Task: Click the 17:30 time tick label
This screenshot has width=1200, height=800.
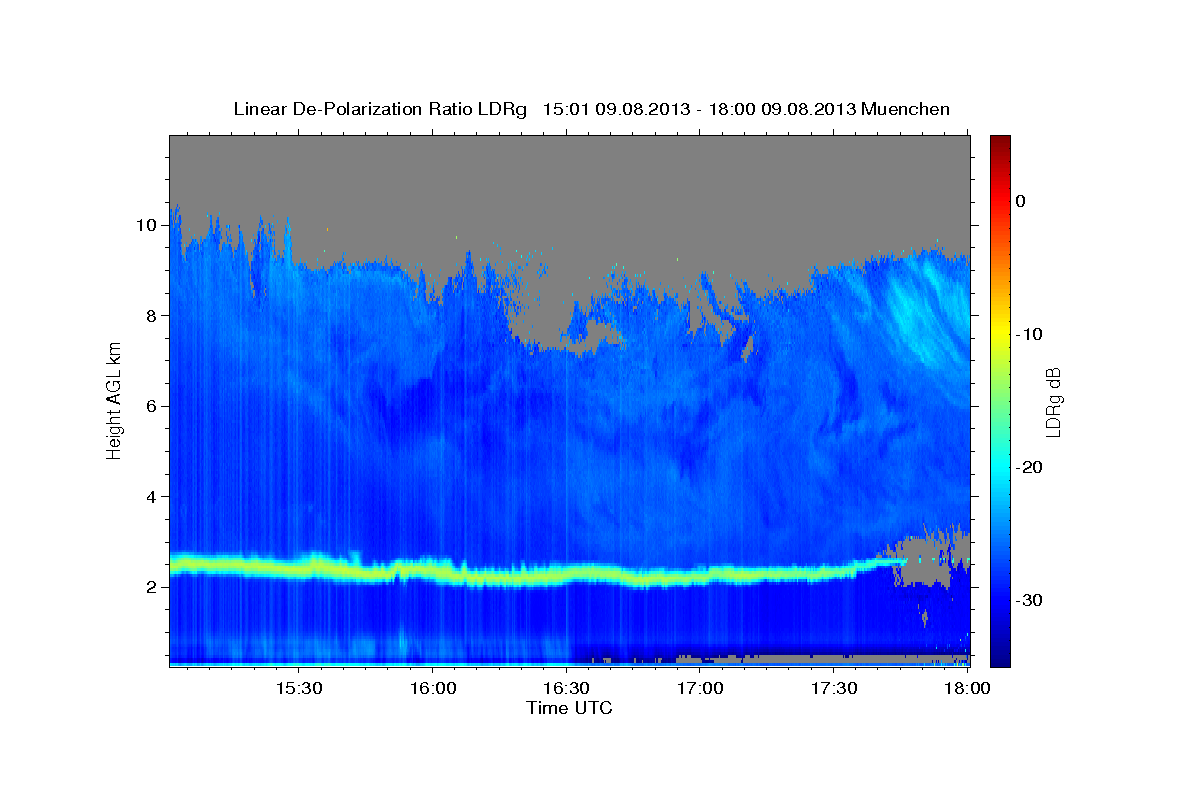Action: (834, 689)
